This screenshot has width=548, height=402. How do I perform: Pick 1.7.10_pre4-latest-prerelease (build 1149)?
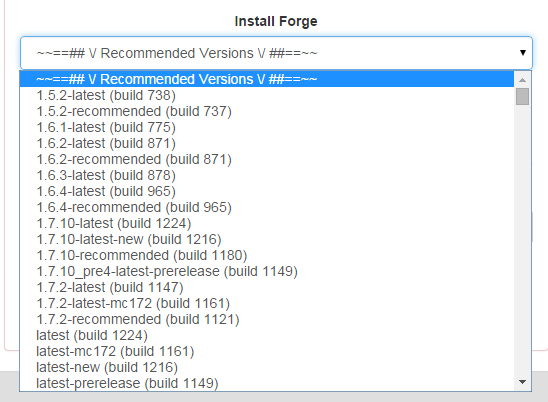click(267, 271)
